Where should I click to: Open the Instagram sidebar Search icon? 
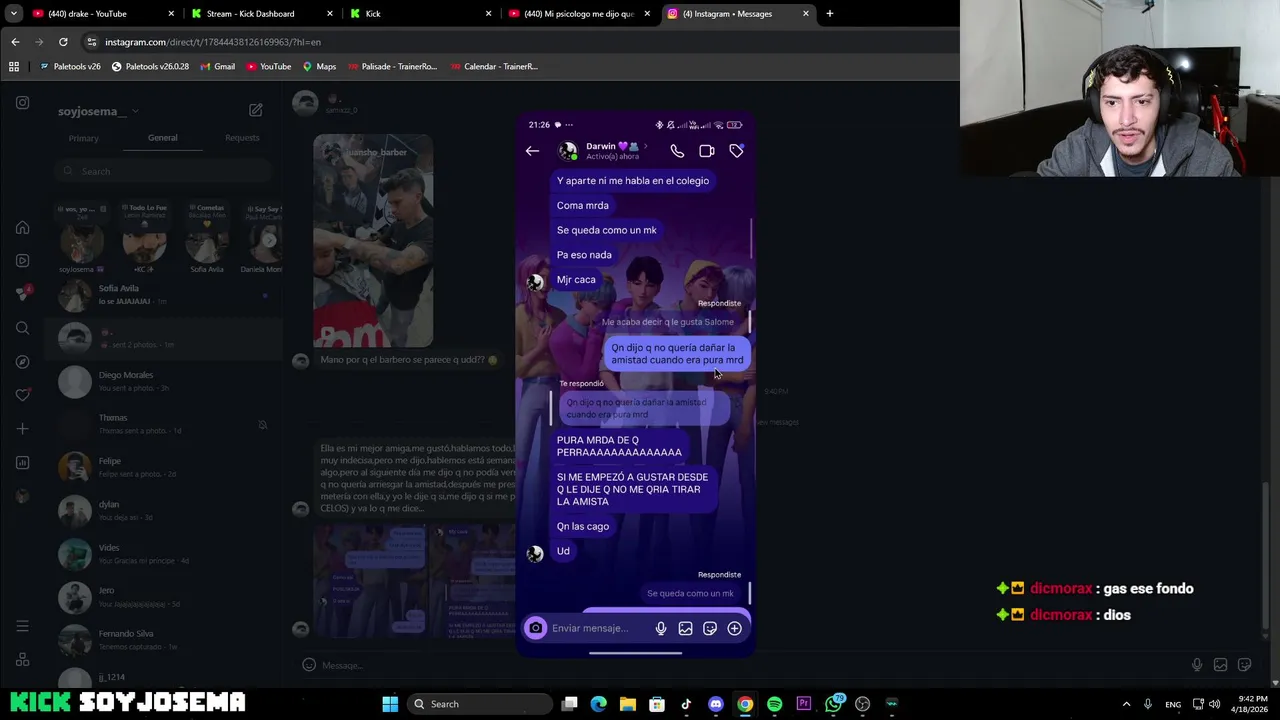[22, 328]
